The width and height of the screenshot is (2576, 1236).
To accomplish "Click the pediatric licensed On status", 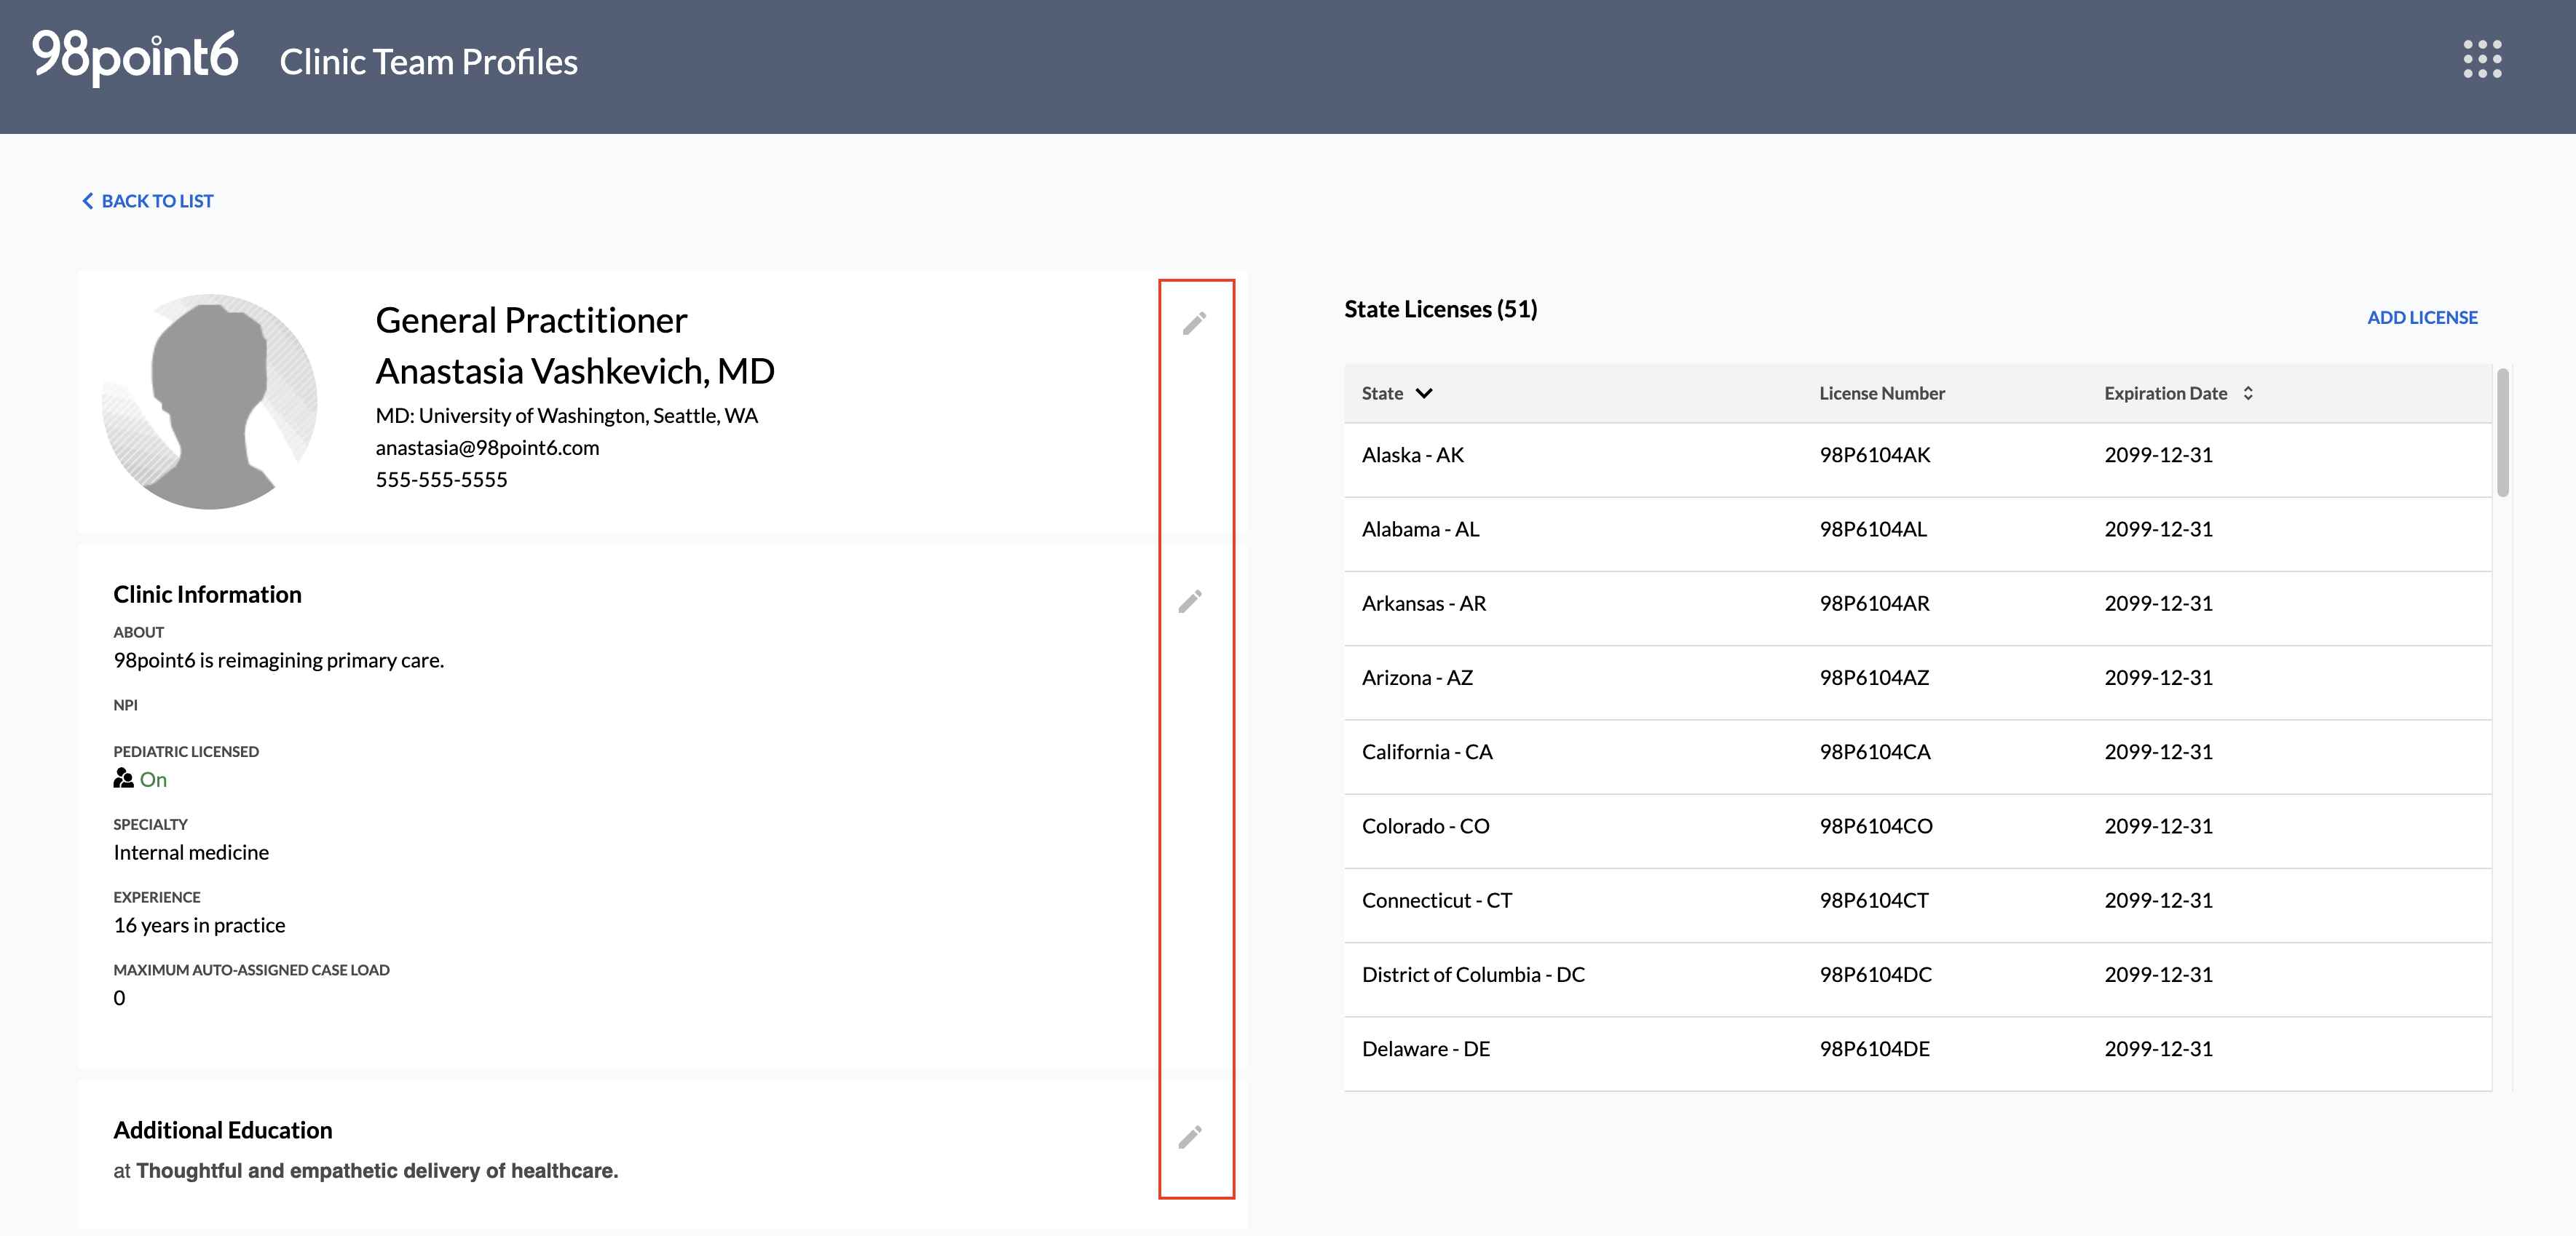I will 153,779.
